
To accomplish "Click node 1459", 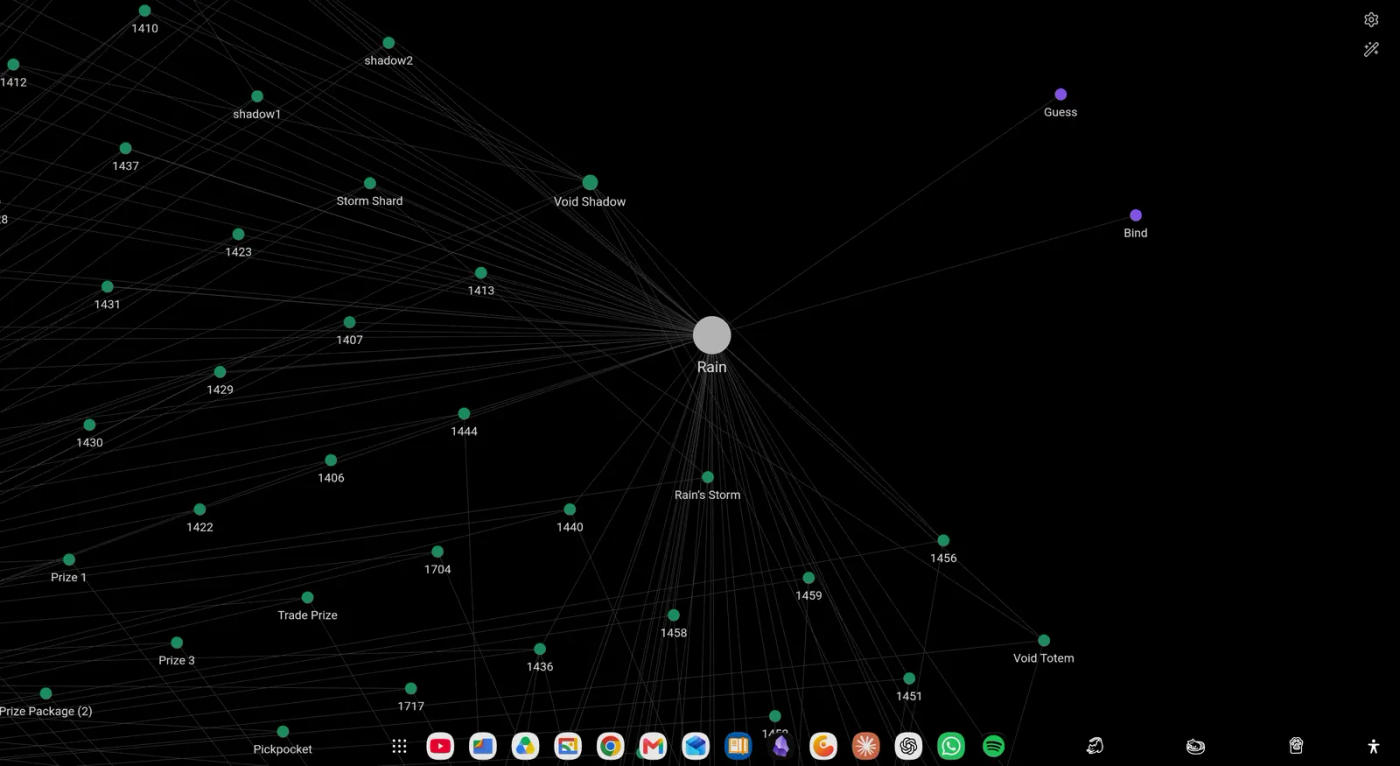I will (x=809, y=578).
